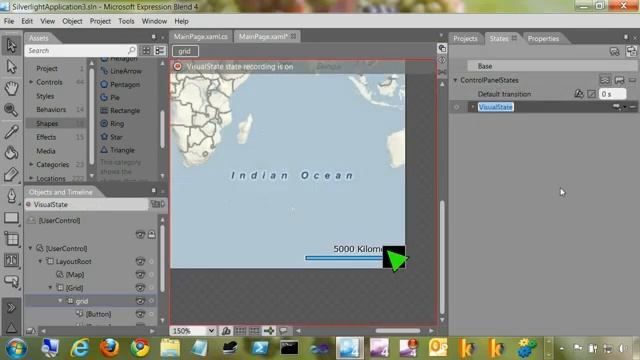Open Firefox from the taskbar
Screen dimensions: 640x360
point(109,348)
